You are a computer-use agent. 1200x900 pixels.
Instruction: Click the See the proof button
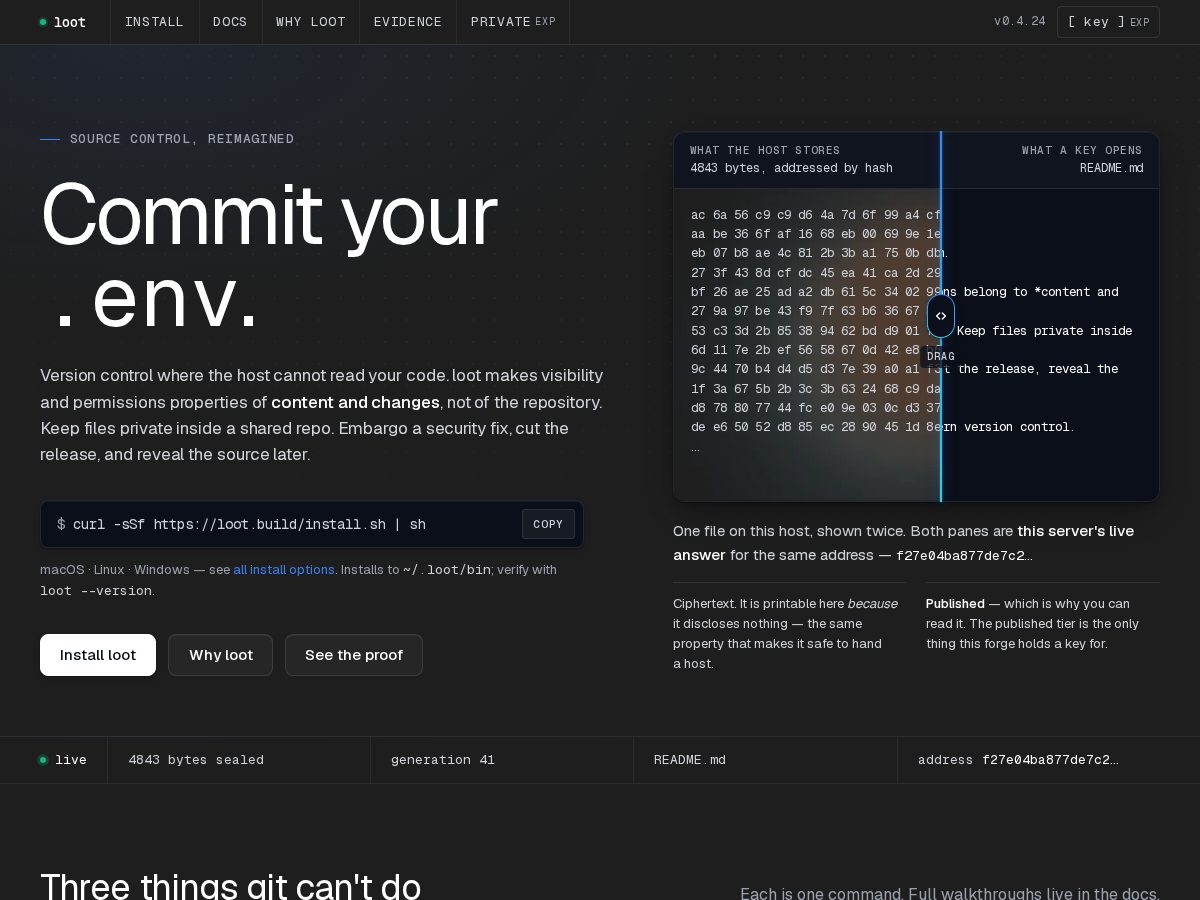(x=354, y=655)
